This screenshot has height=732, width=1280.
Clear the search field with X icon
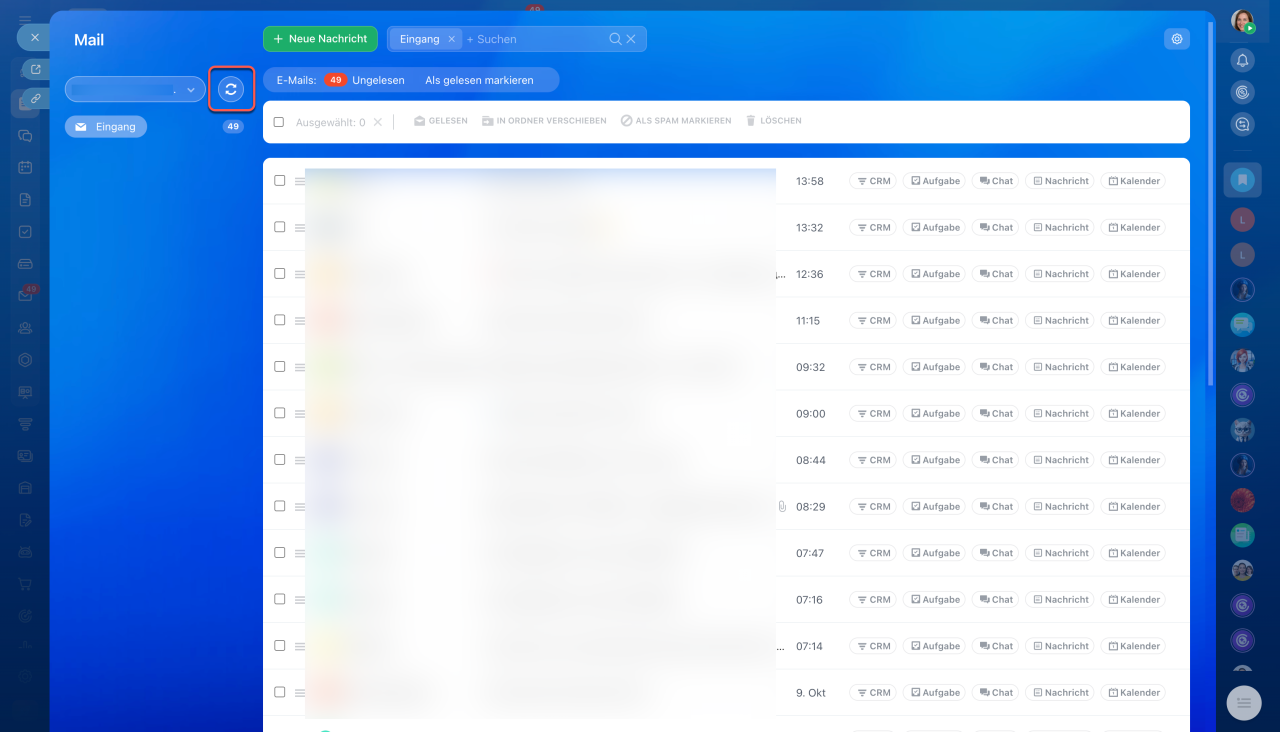tap(631, 39)
